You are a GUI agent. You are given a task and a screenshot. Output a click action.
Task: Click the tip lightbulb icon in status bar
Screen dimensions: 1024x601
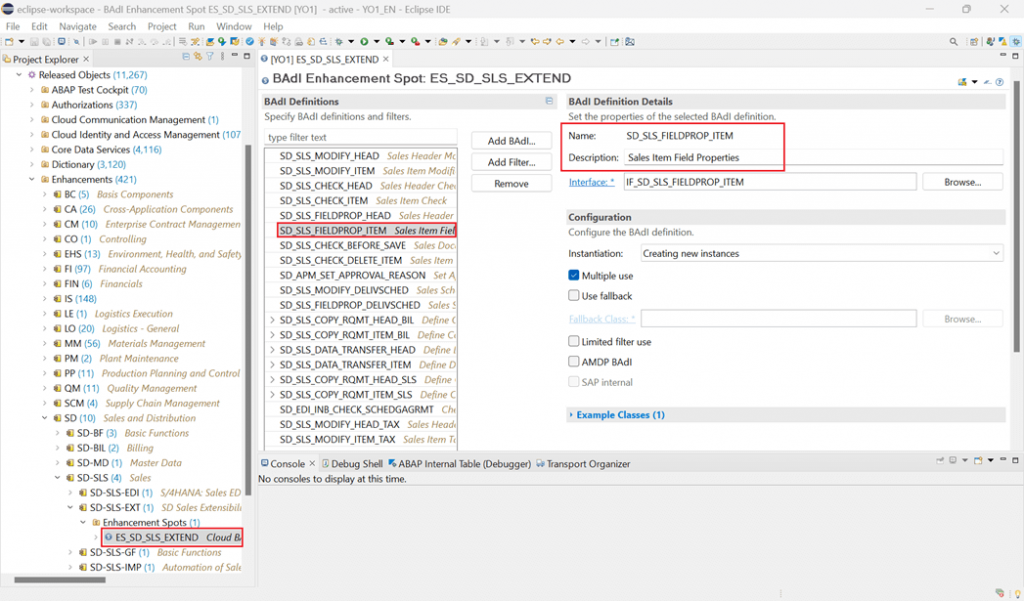coord(1017,593)
